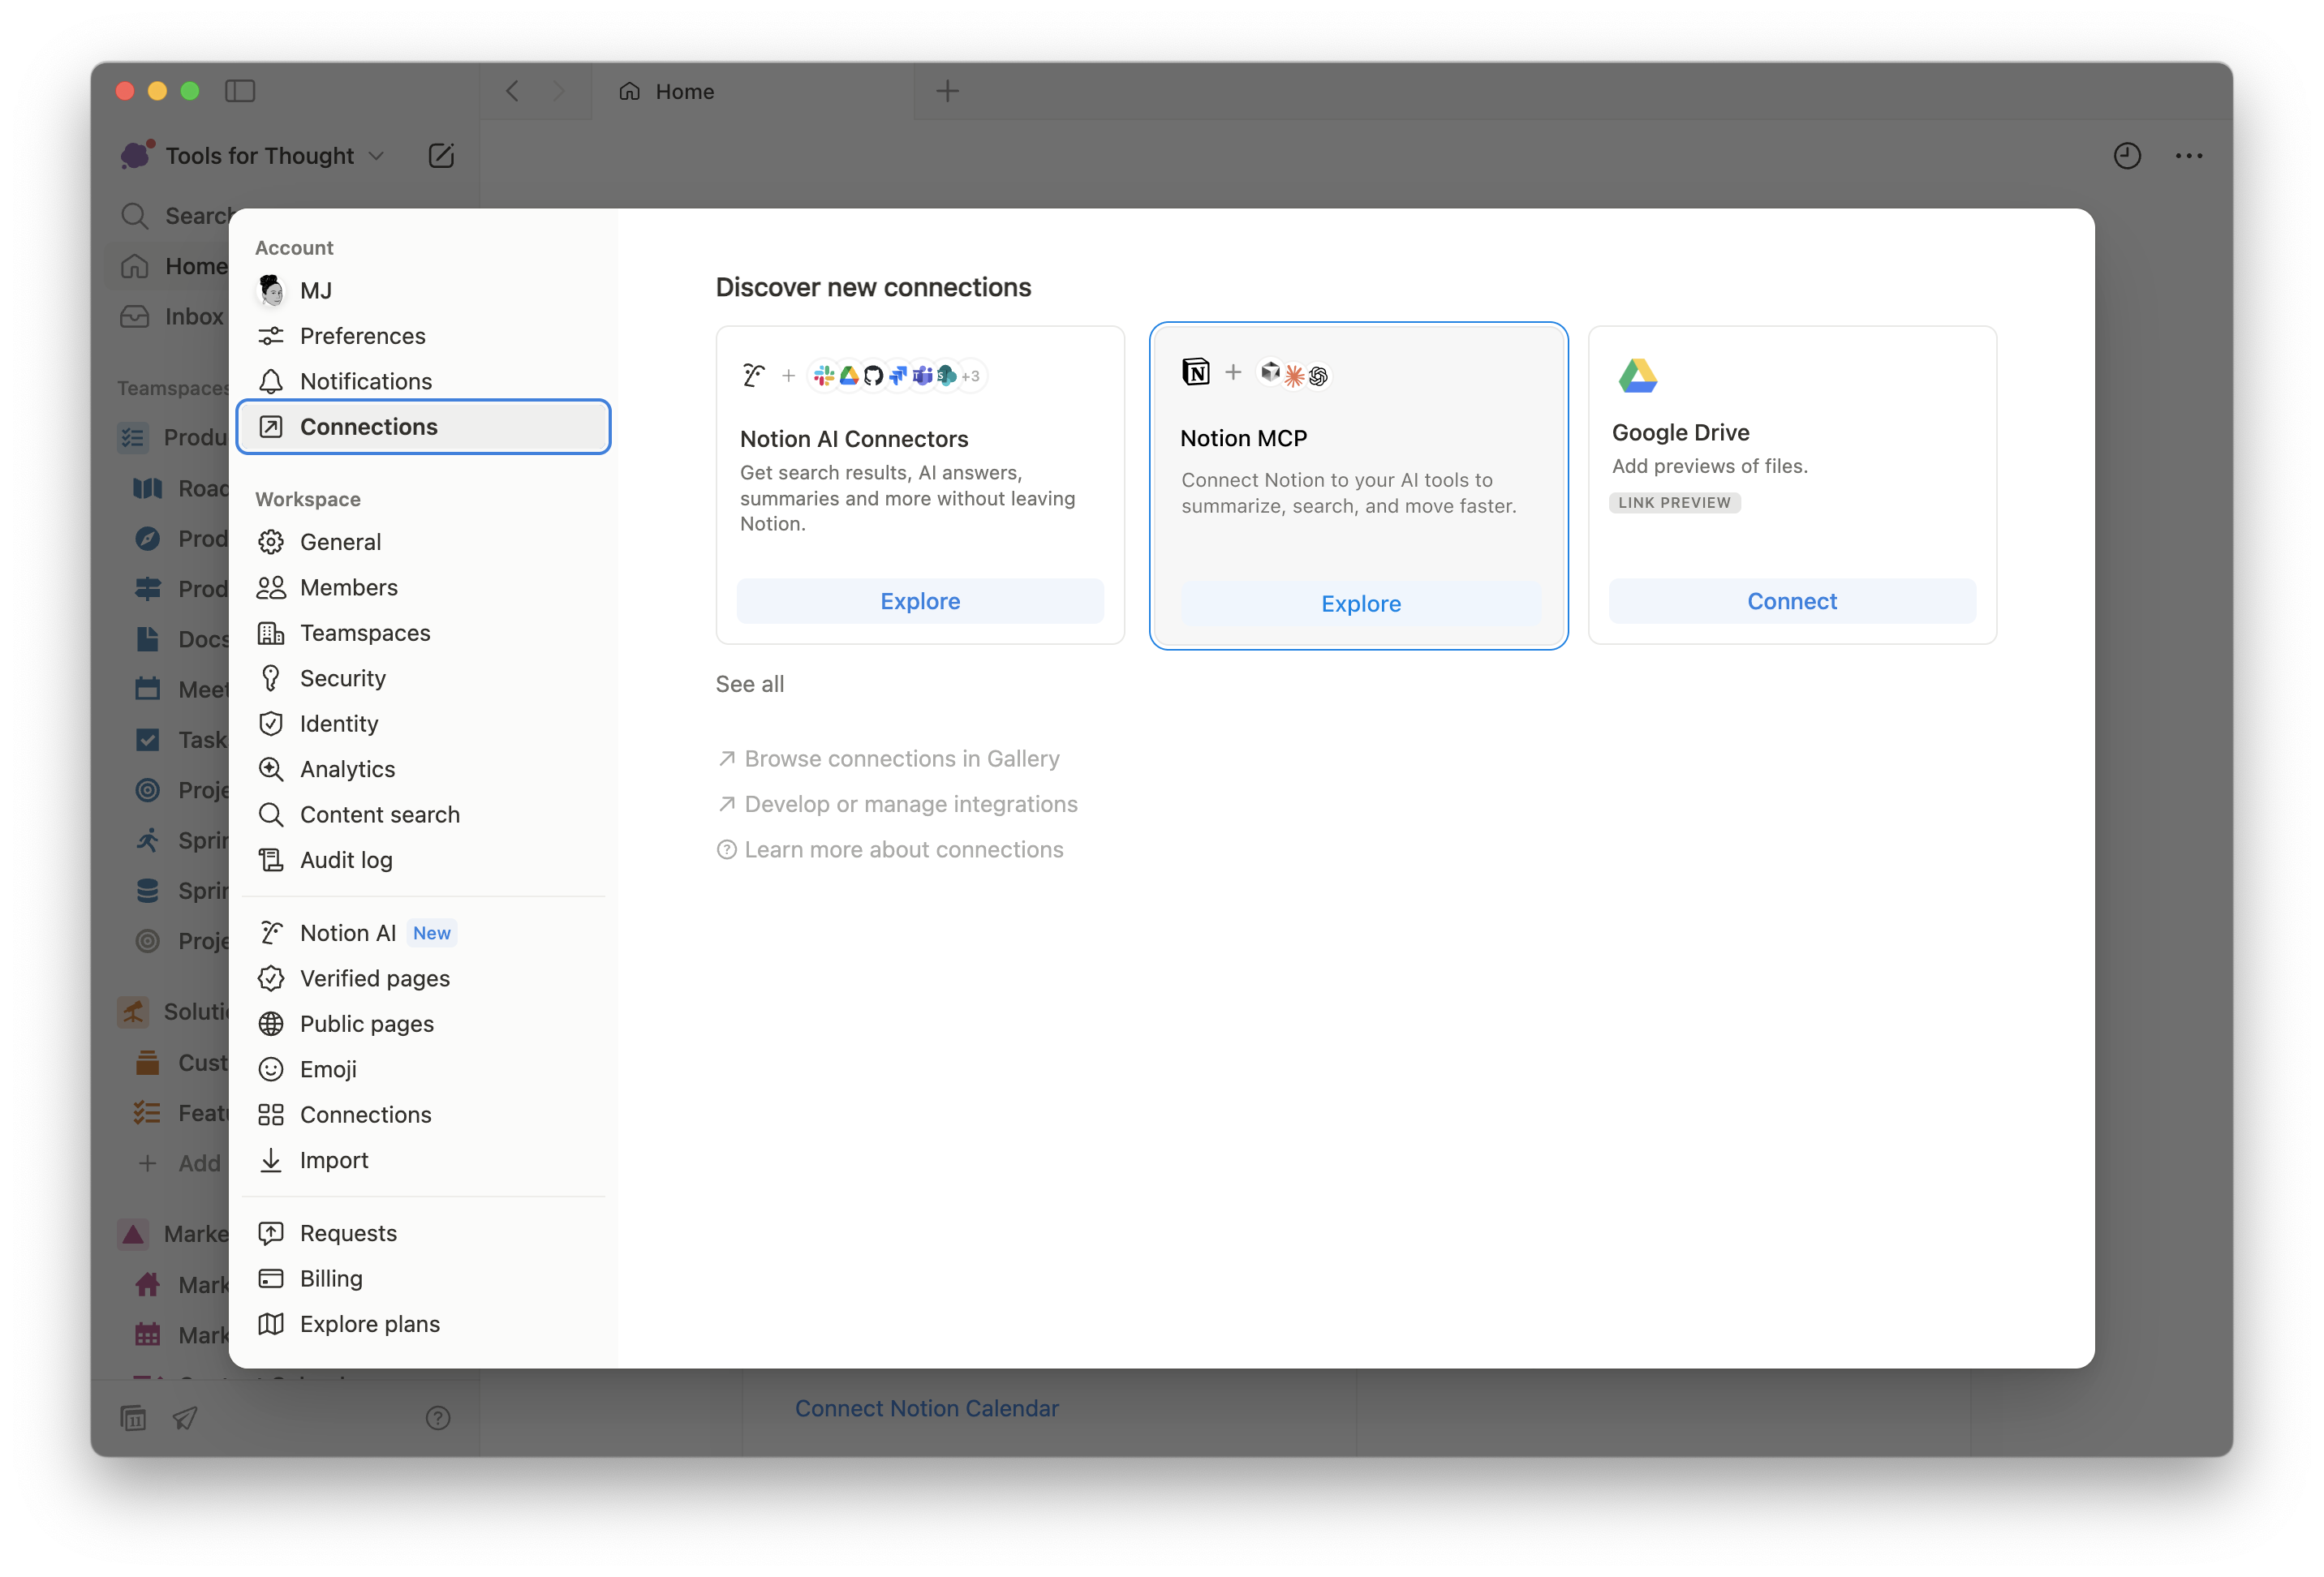The image size is (2324, 1577).
Task: Click Connect on Google Drive card
Action: (1791, 601)
